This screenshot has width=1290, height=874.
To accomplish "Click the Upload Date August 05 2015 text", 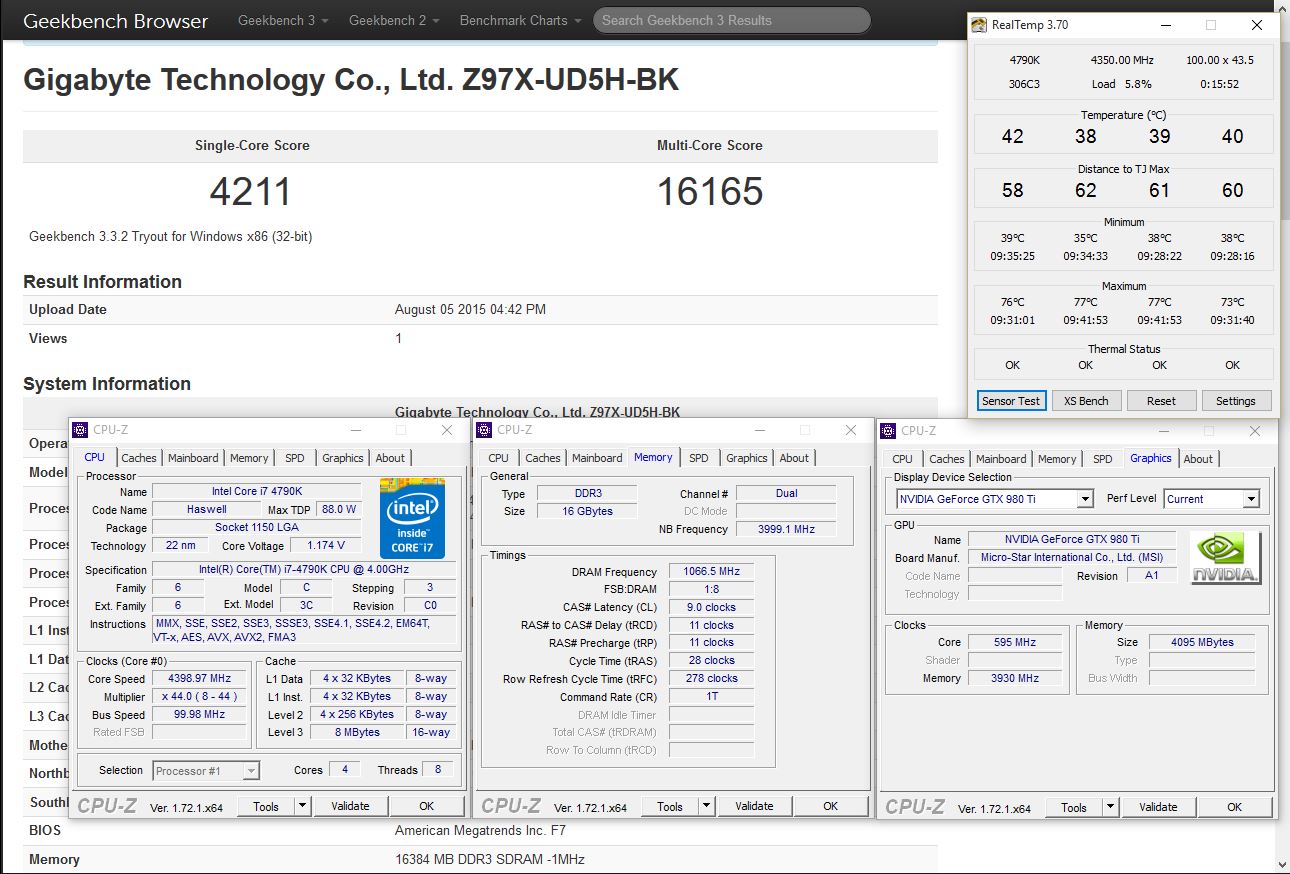I will 470,310.
